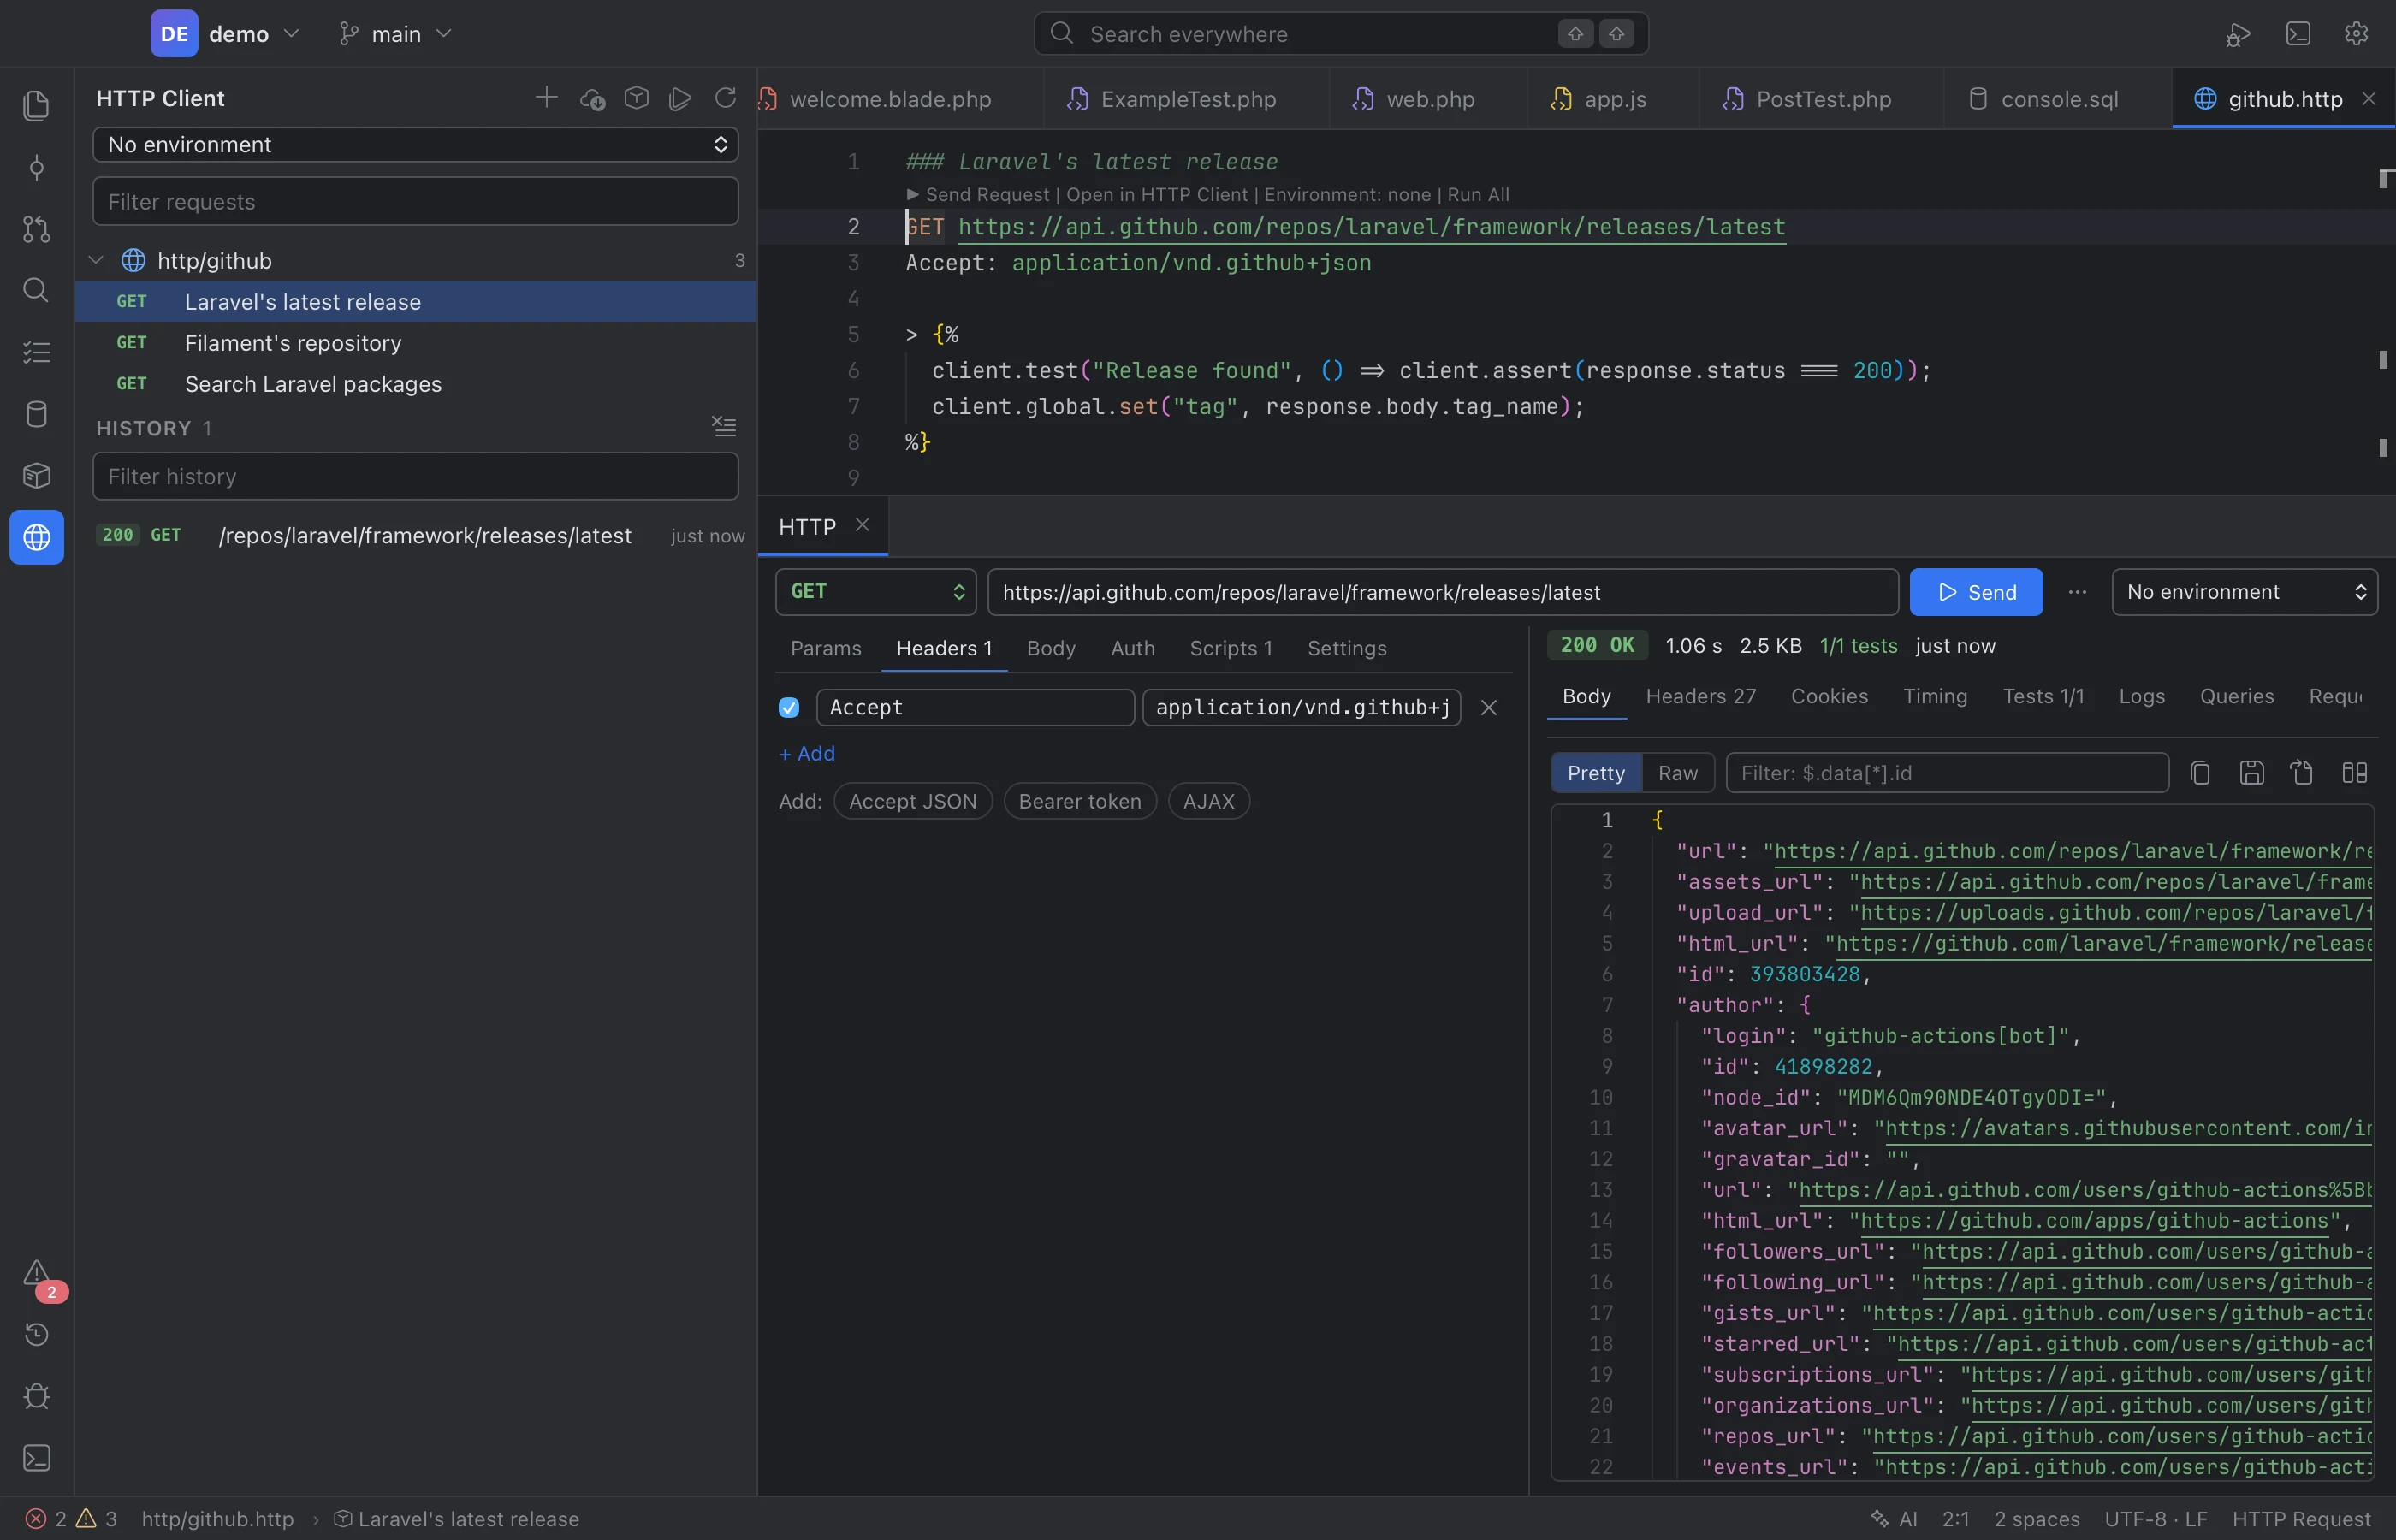Screen dimensions: 2396x1540
Task: Click the run all play icon in HTTP Client header
Action: 680,98
